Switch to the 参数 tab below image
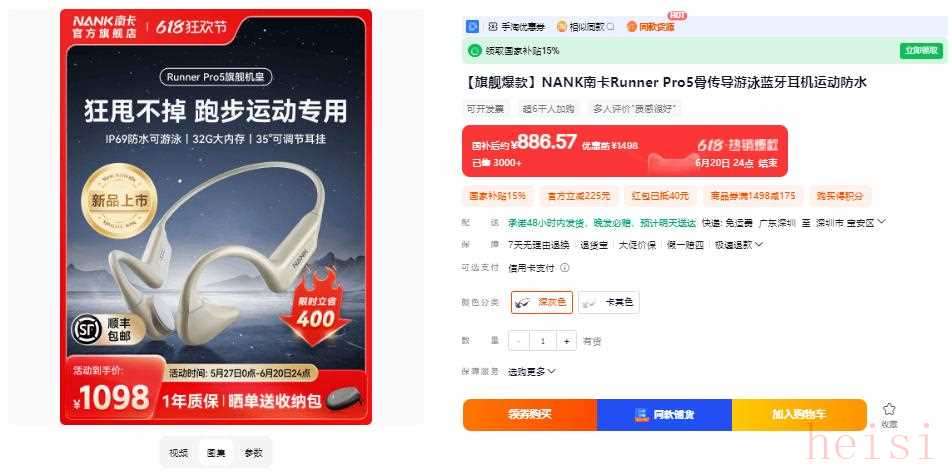The width and height of the screenshot is (951, 472). pos(254,453)
